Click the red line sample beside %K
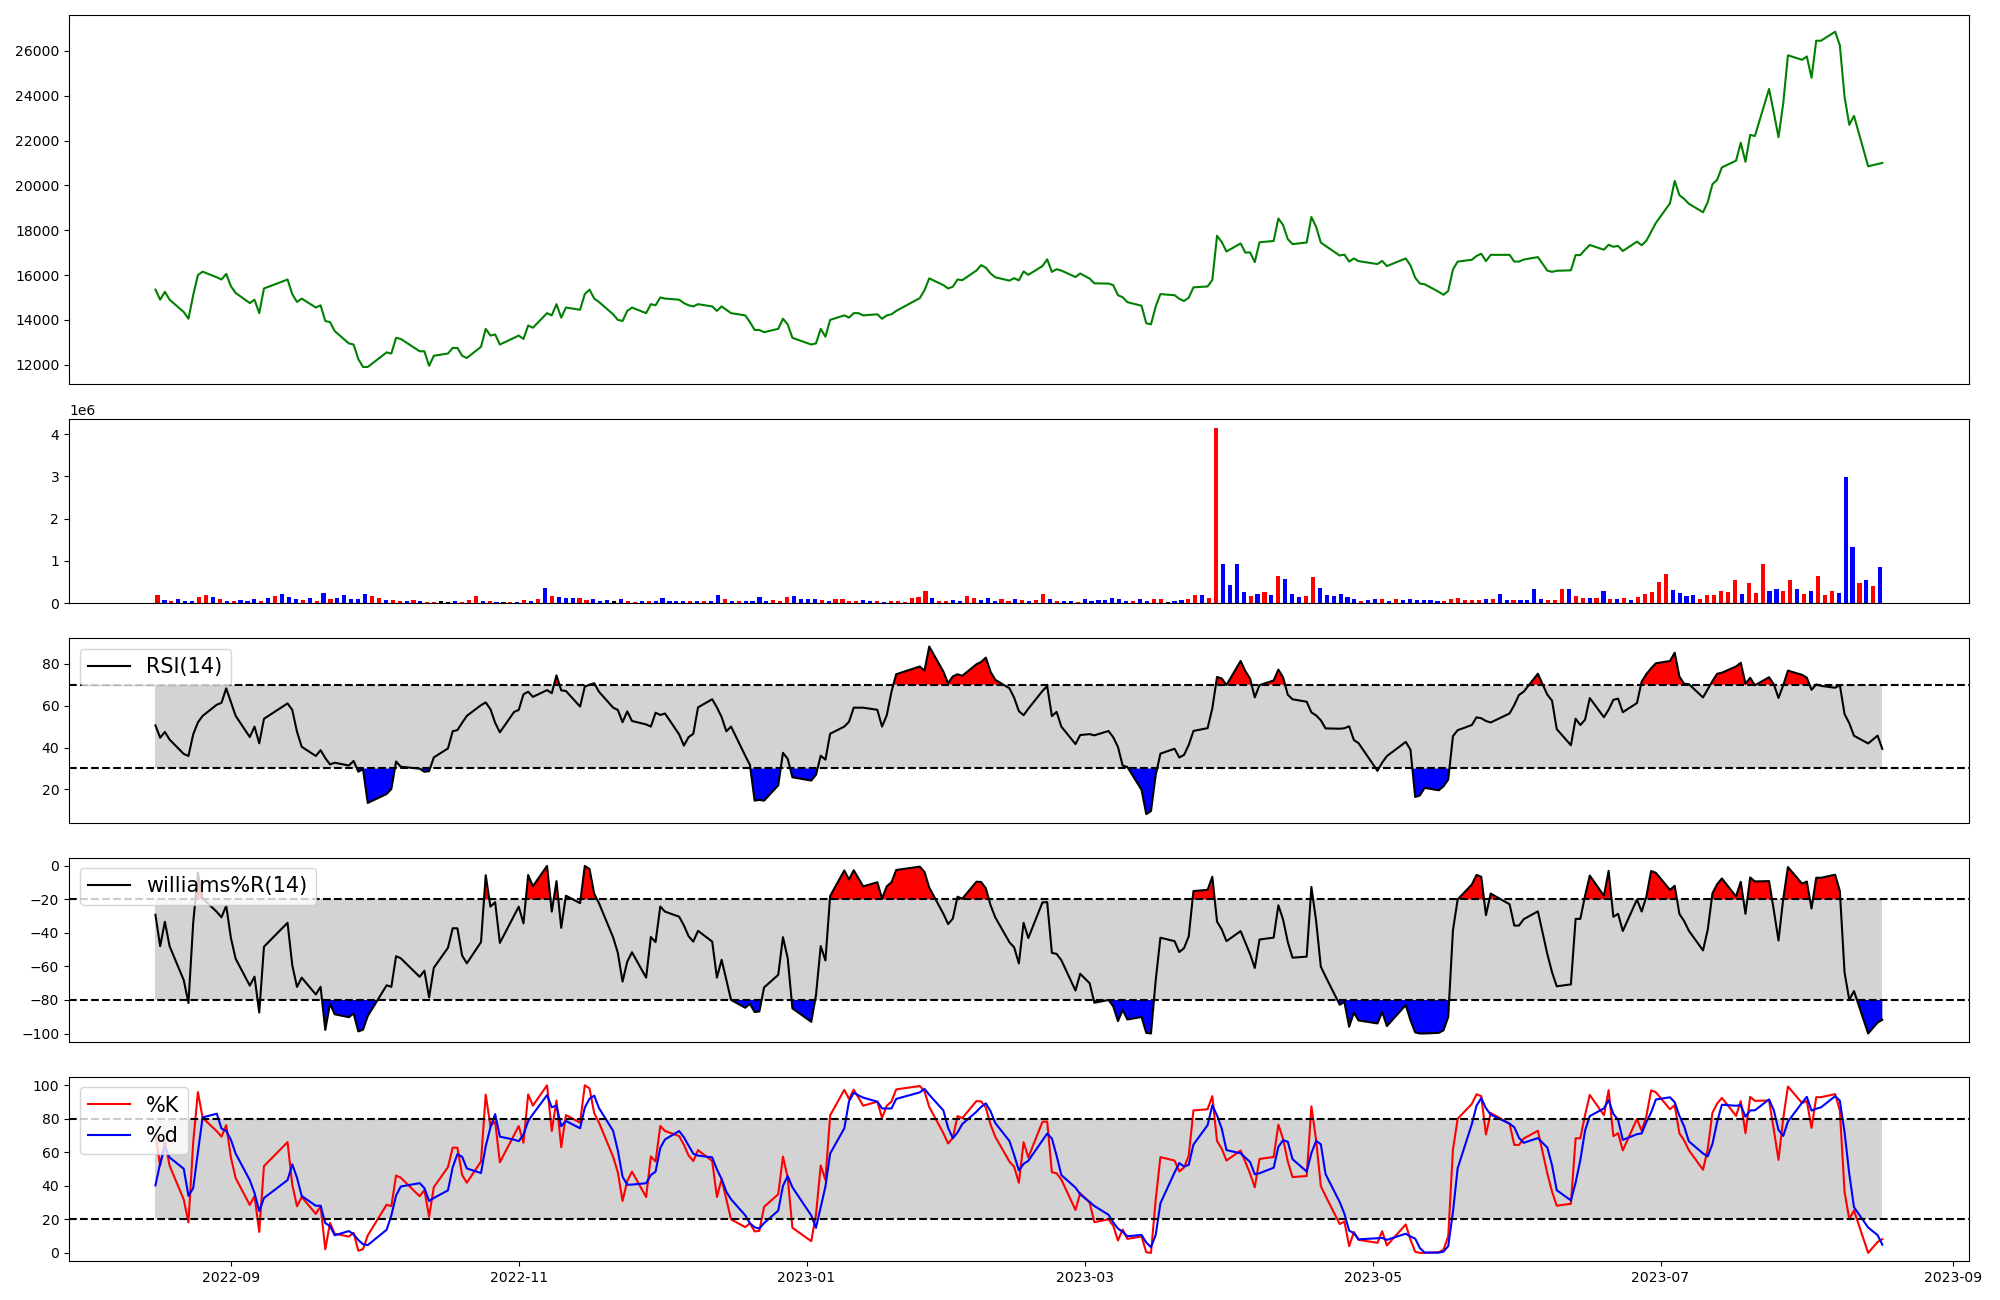The image size is (2000, 1300). [x=109, y=1105]
